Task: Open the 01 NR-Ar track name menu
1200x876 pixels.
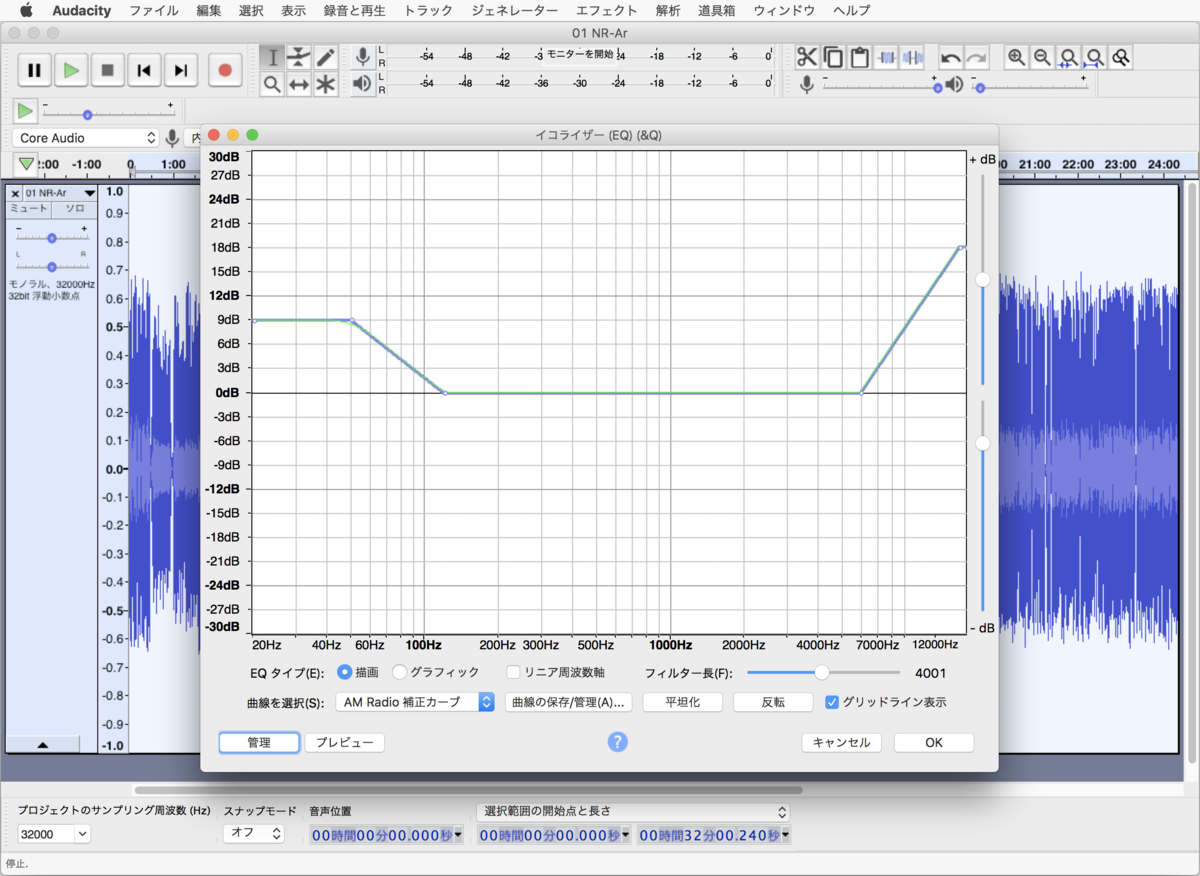Action: tap(60, 193)
